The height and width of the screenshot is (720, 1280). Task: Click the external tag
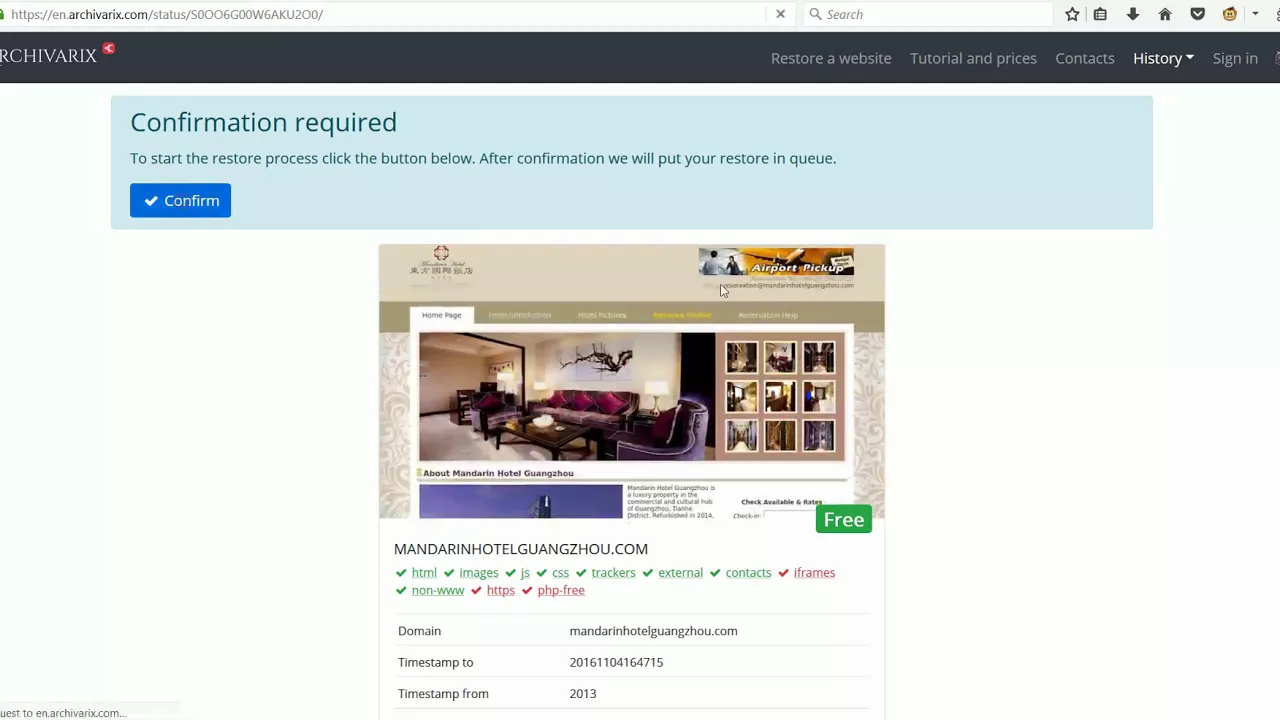coord(680,573)
